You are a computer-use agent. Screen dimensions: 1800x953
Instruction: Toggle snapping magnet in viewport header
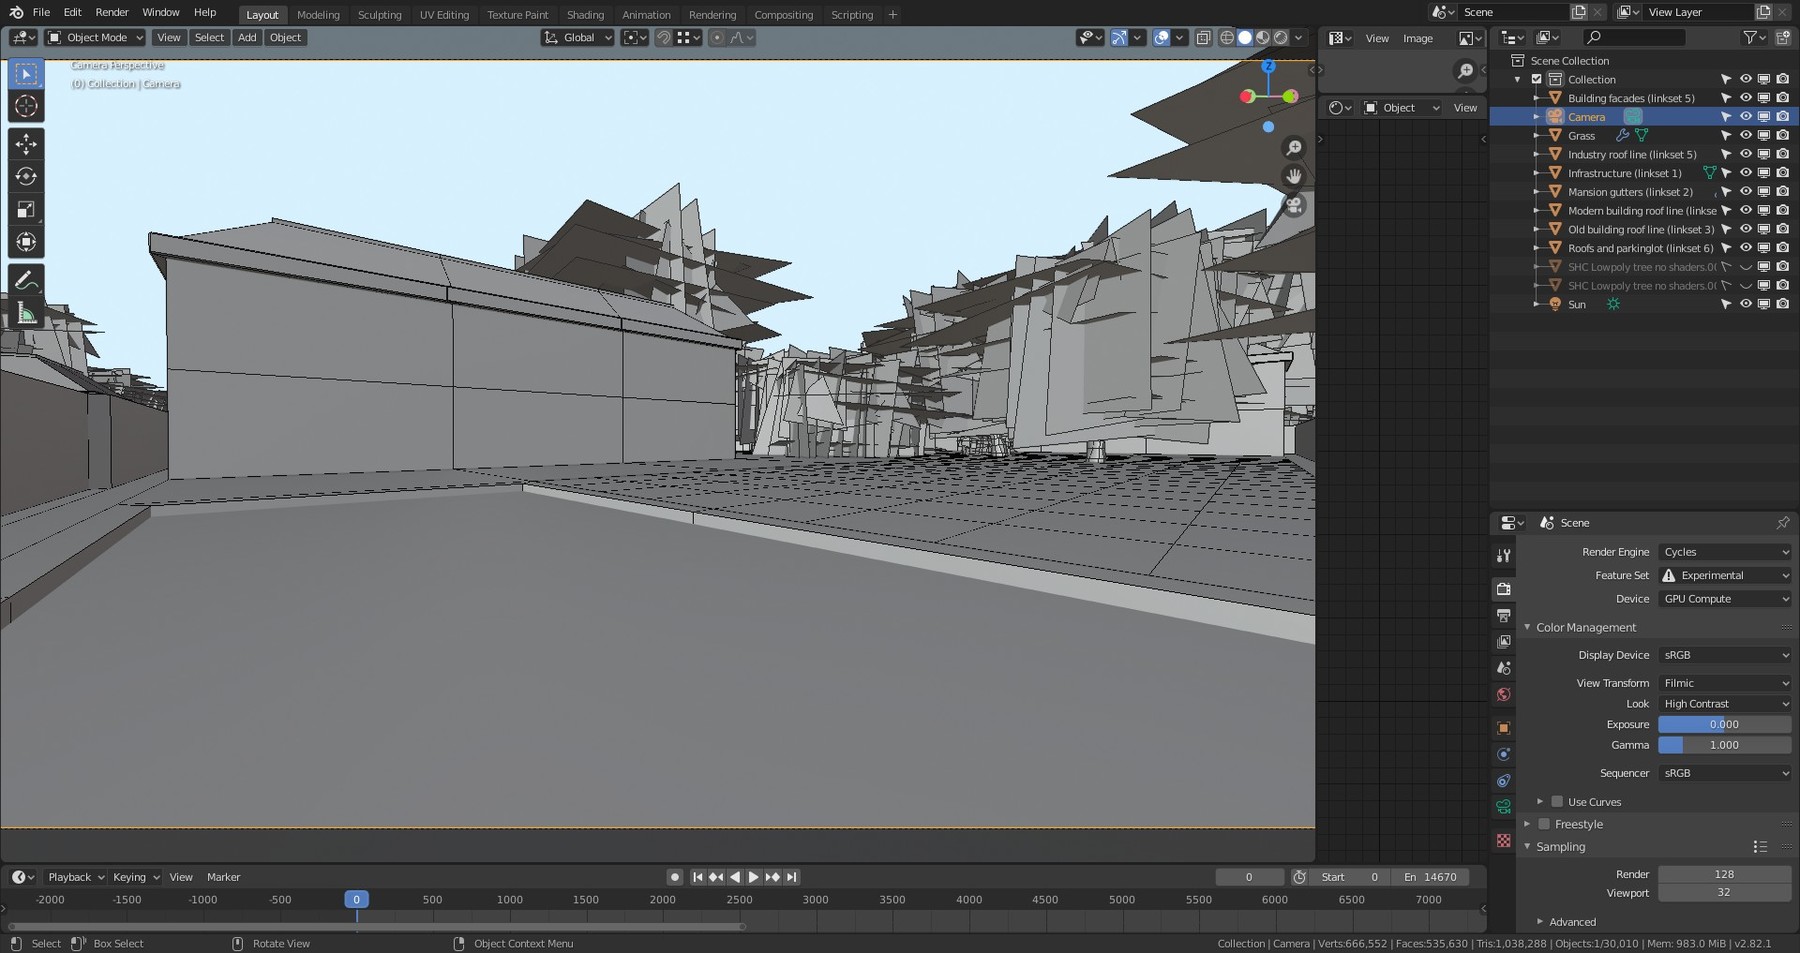[663, 38]
